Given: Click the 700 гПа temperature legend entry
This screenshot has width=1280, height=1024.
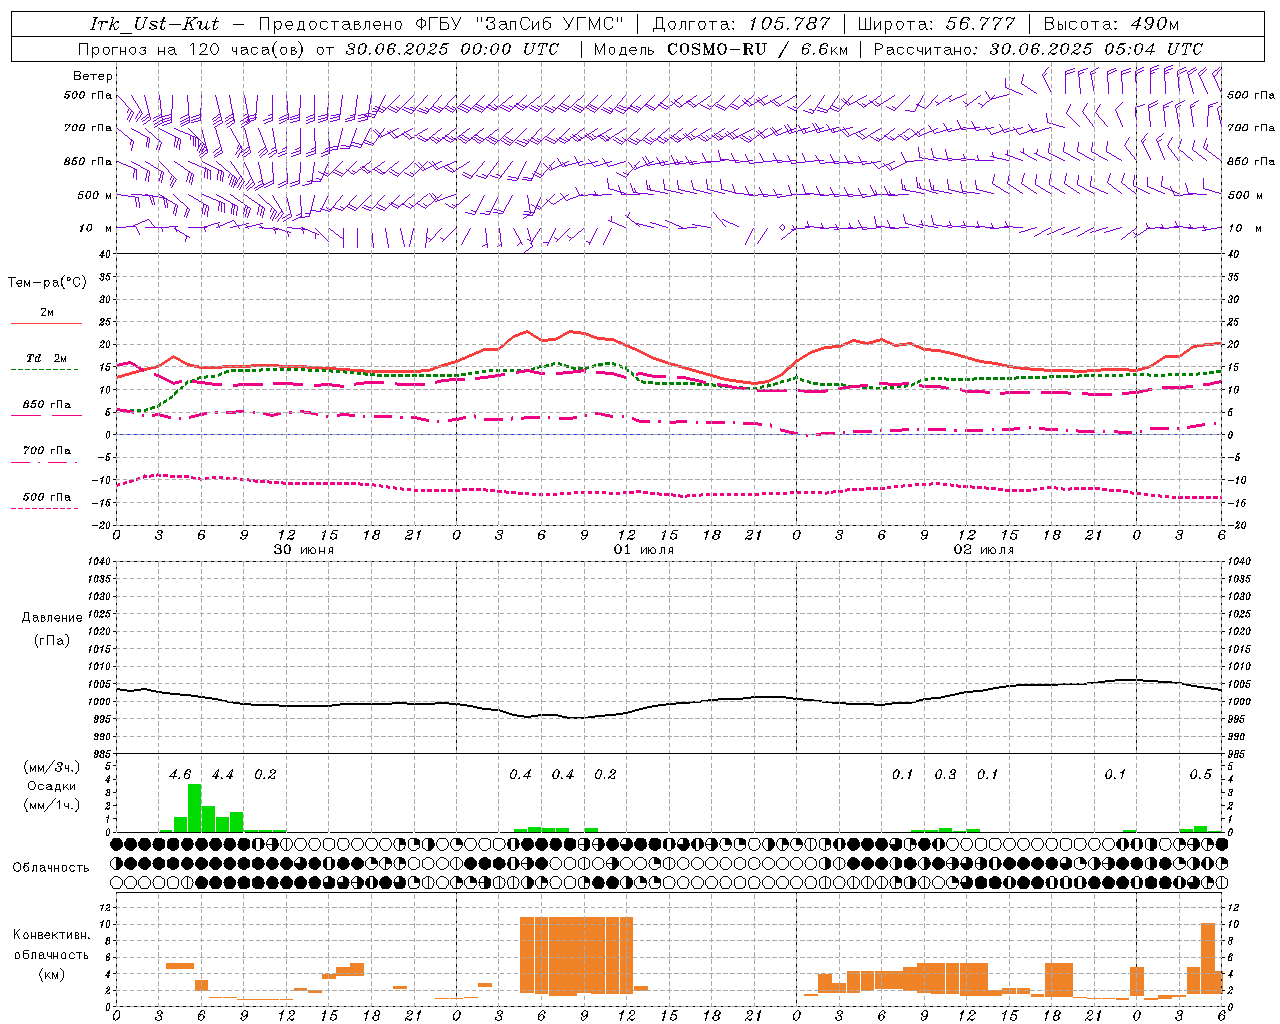Looking at the screenshot, I should [47, 451].
